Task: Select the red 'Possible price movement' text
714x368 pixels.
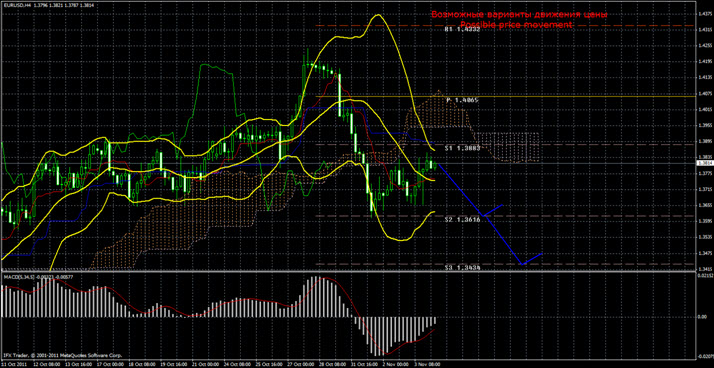Action: click(x=516, y=25)
